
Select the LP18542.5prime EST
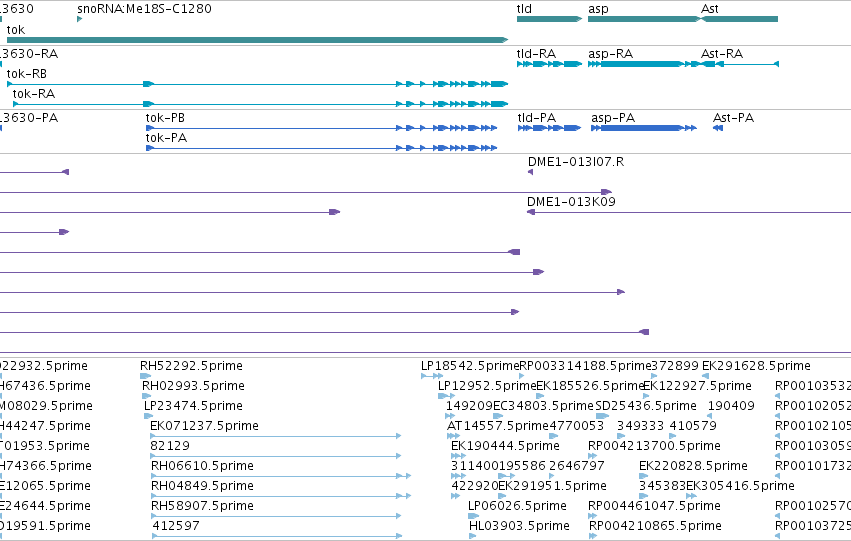point(432,376)
